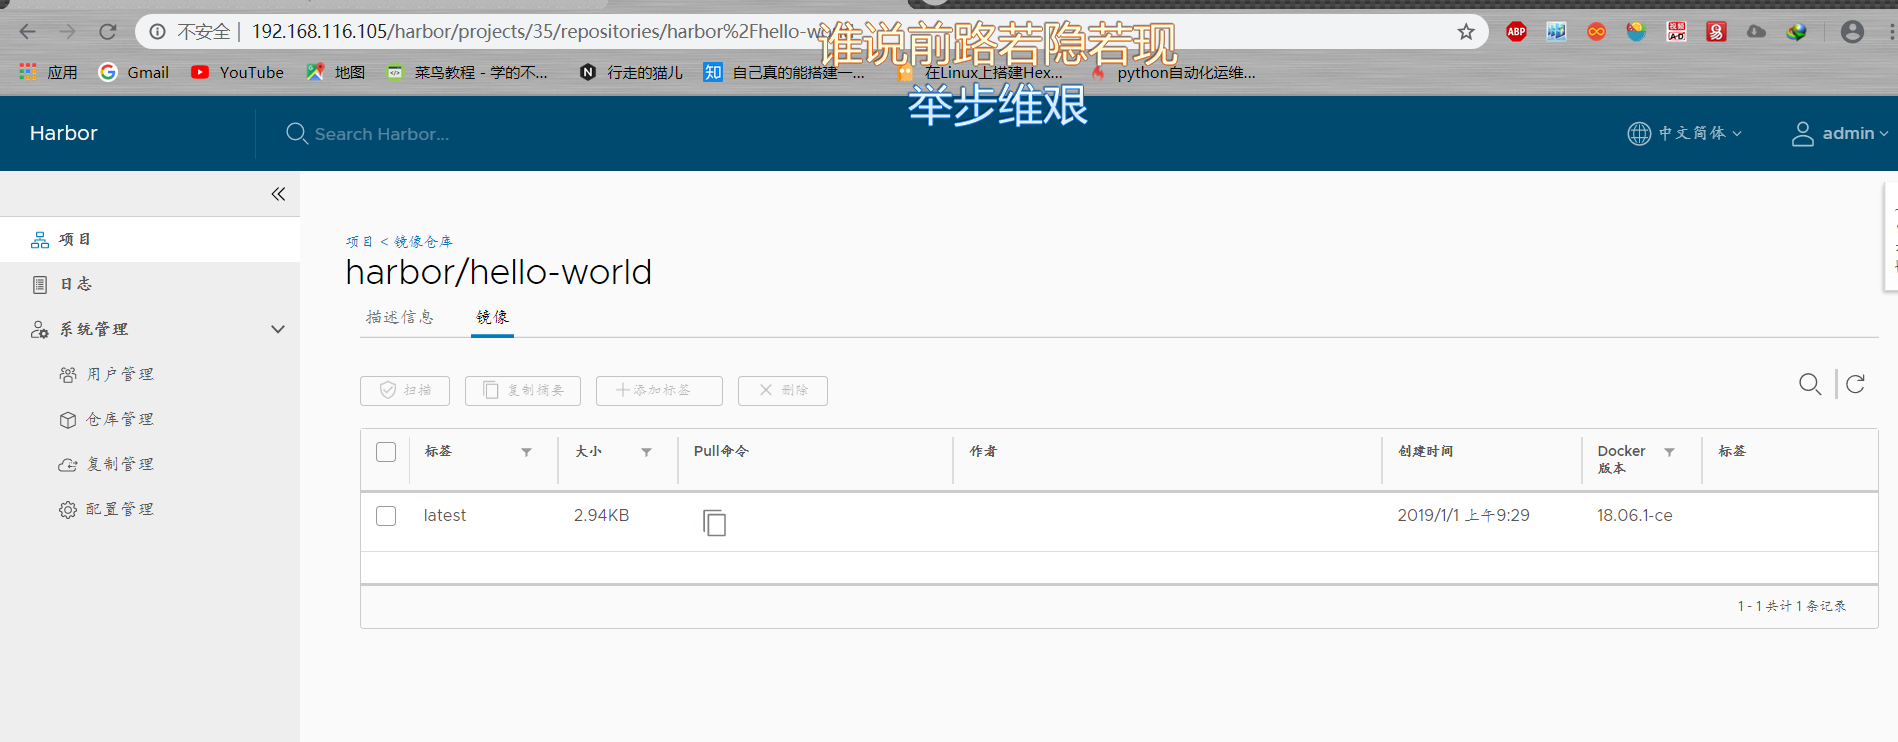Select 项目 in the sidebar

(150, 240)
